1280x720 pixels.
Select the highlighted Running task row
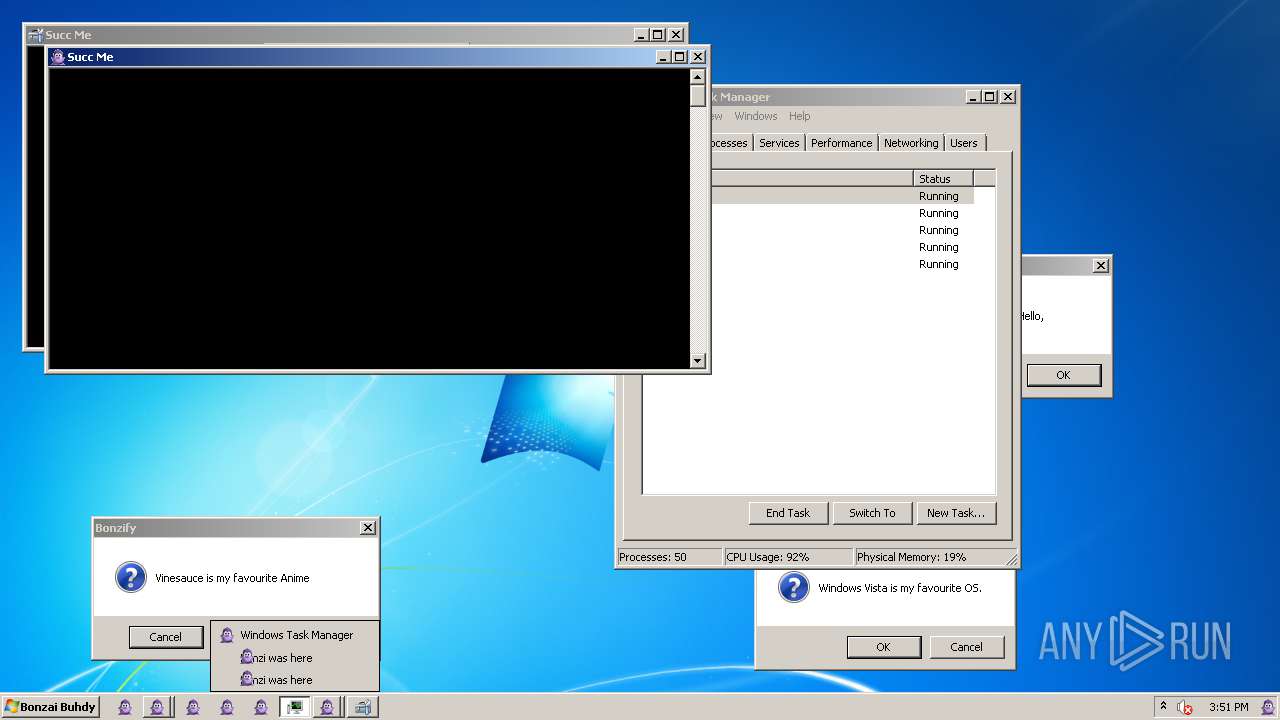(x=842, y=196)
